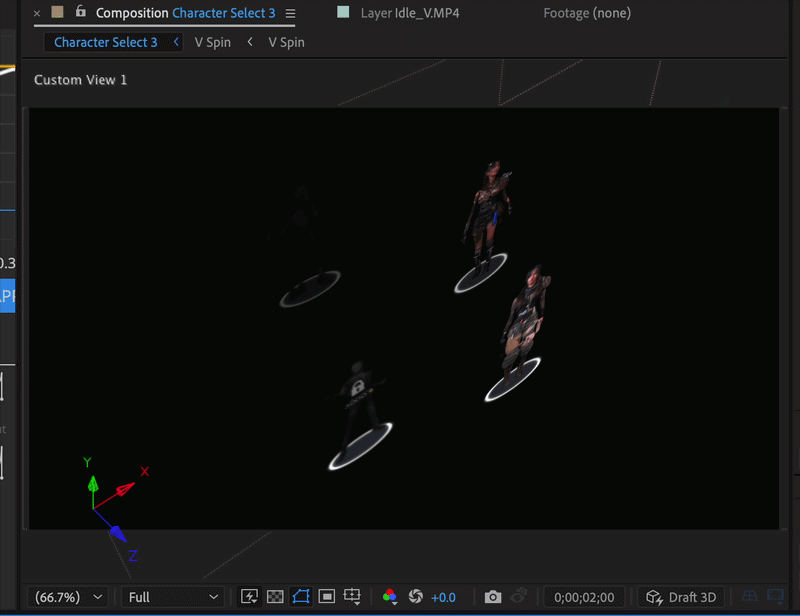
Task: Toggle the extended viewer icon at toolbar end
Action: pos(776,596)
